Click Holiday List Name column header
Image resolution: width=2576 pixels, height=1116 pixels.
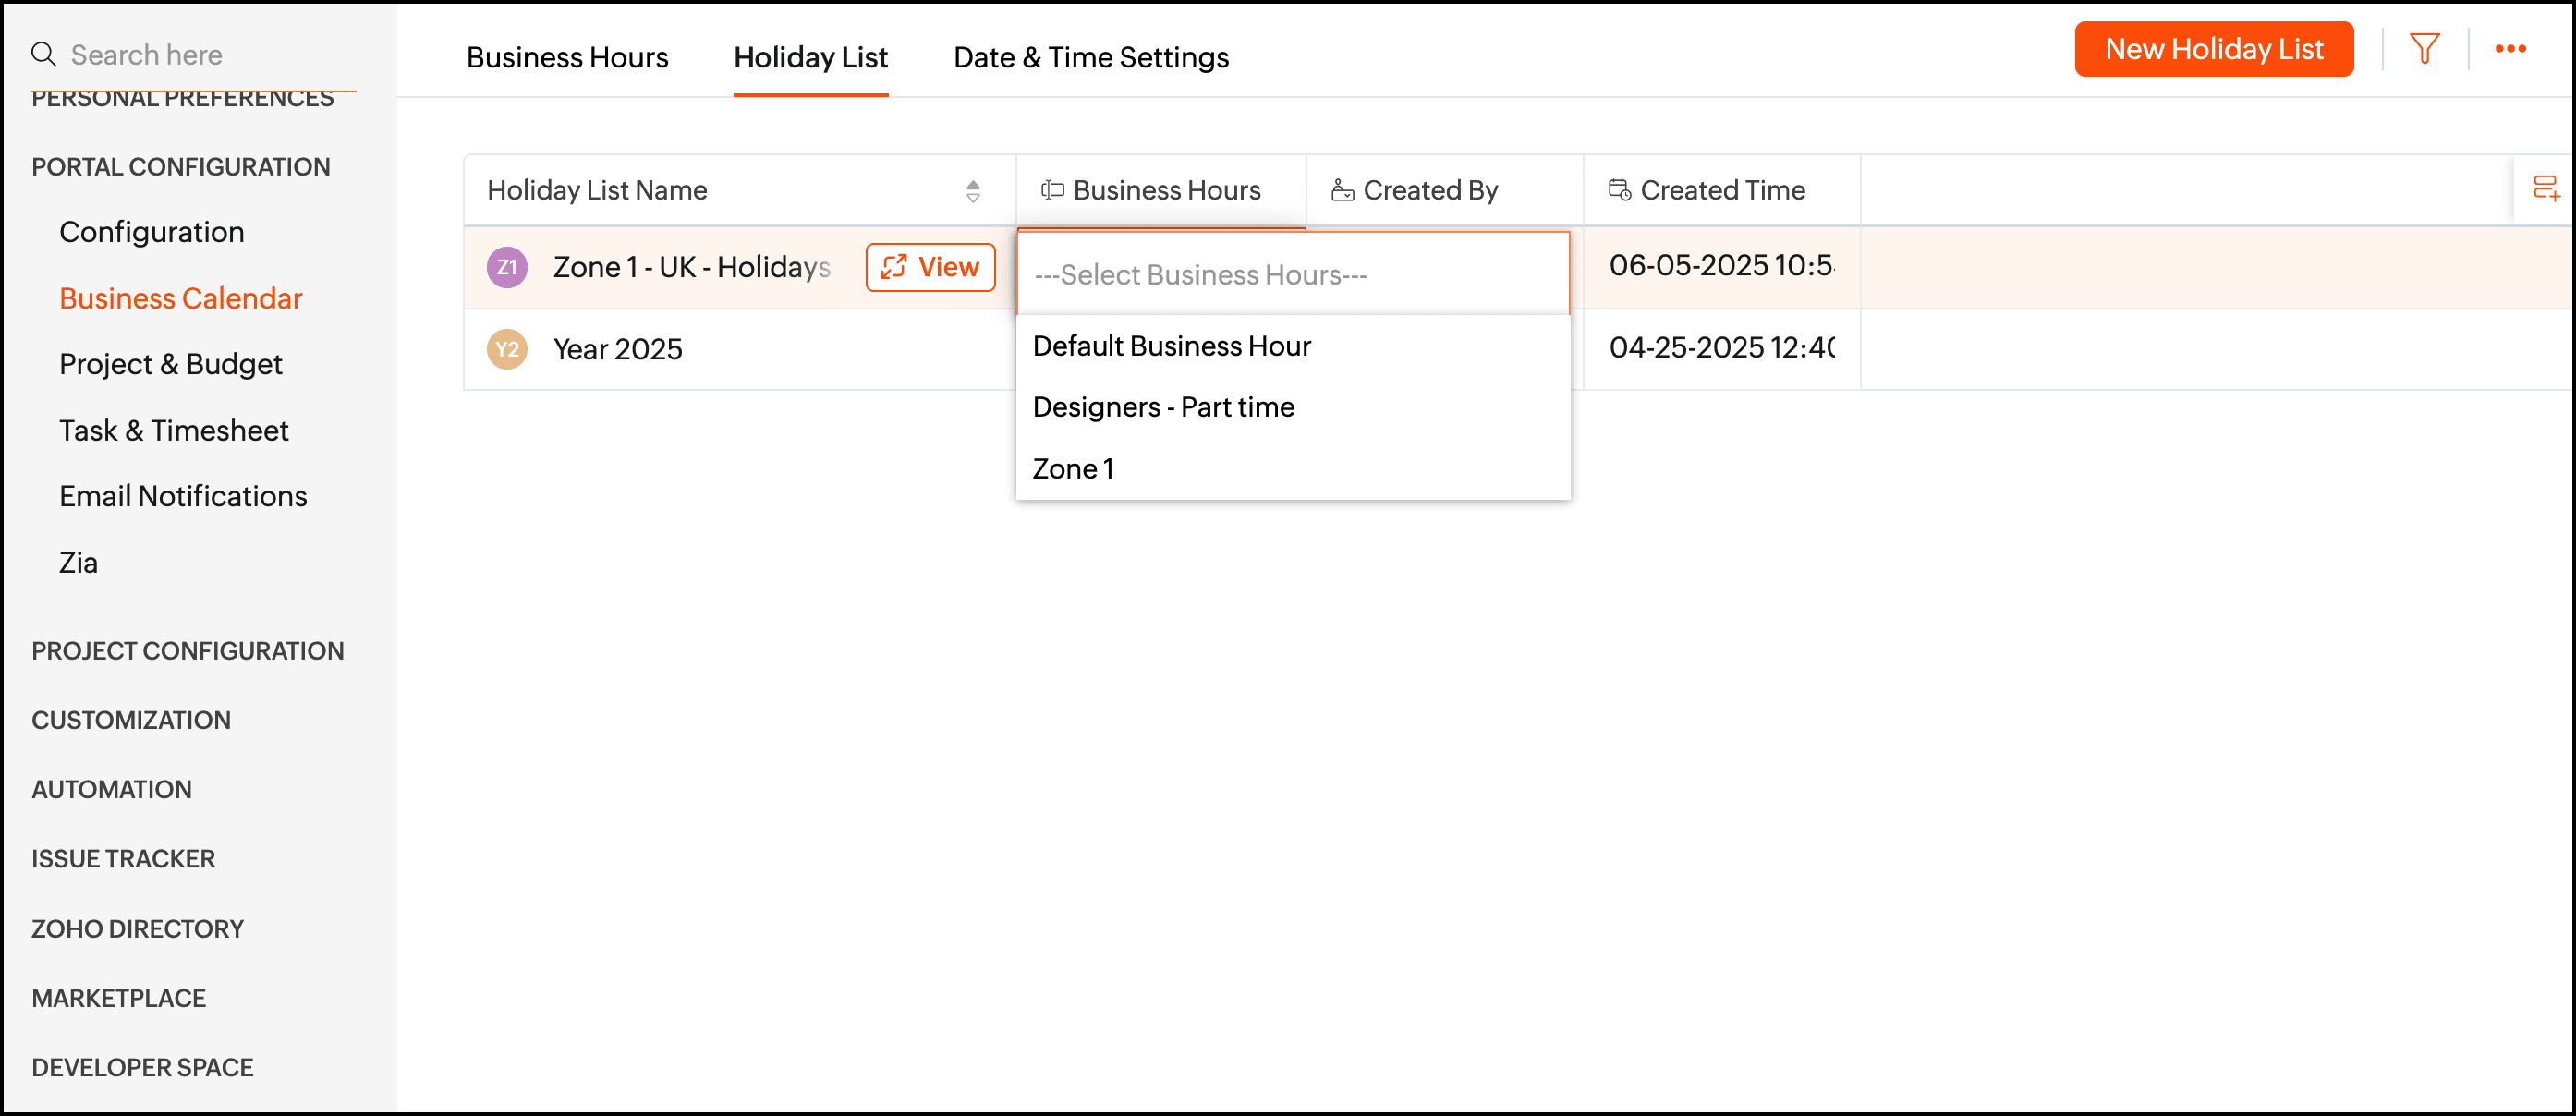pyautogui.click(x=597, y=190)
